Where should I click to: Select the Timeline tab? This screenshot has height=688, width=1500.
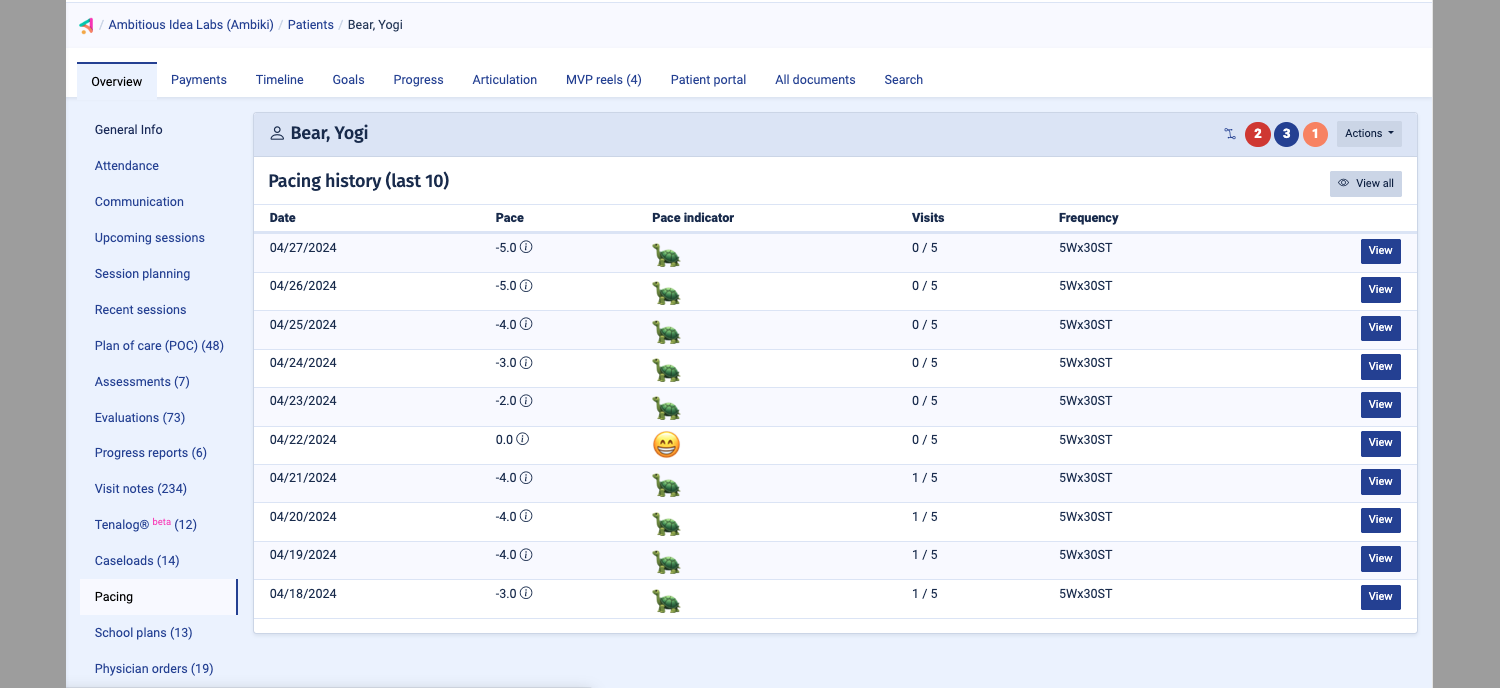point(279,79)
